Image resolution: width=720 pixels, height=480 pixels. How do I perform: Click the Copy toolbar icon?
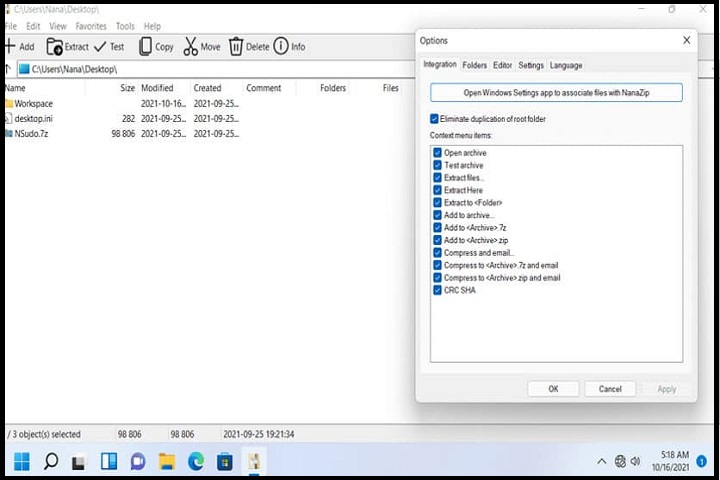click(146, 46)
